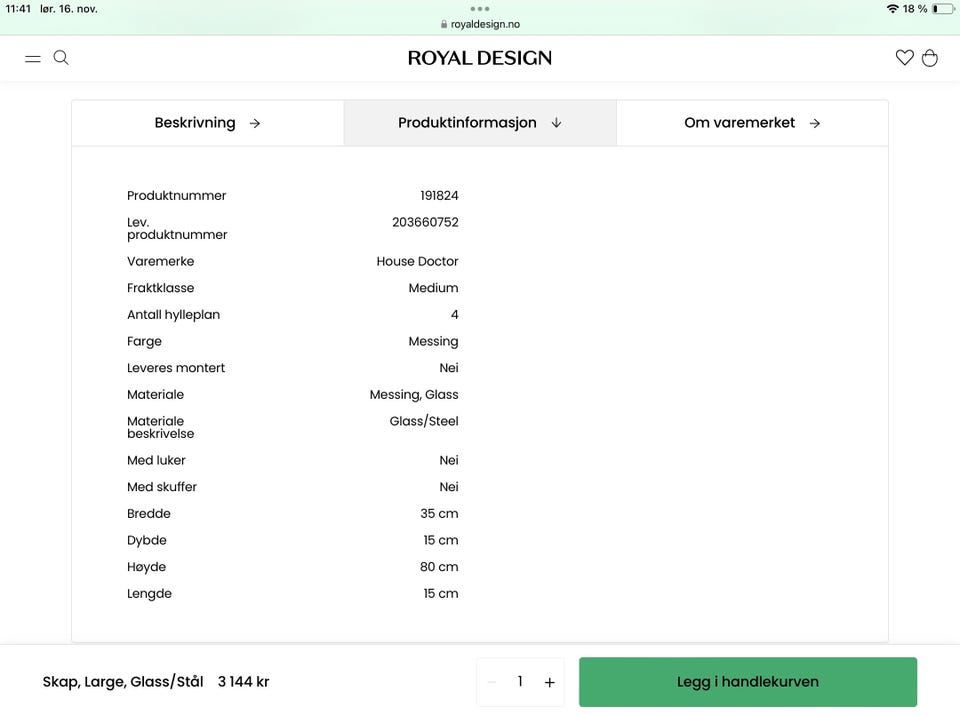960x715 pixels.
Task: Click the Glass/Steel value
Action: coord(424,421)
